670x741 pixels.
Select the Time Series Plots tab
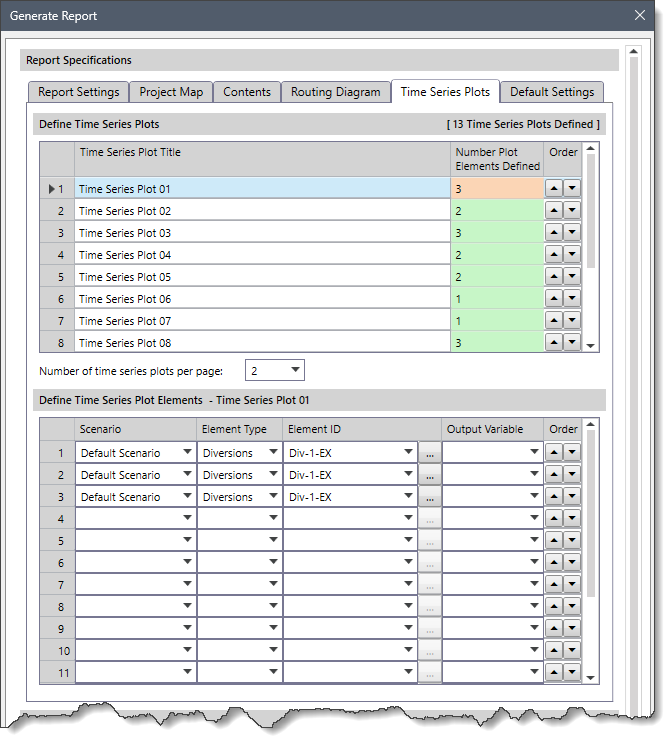[445, 92]
